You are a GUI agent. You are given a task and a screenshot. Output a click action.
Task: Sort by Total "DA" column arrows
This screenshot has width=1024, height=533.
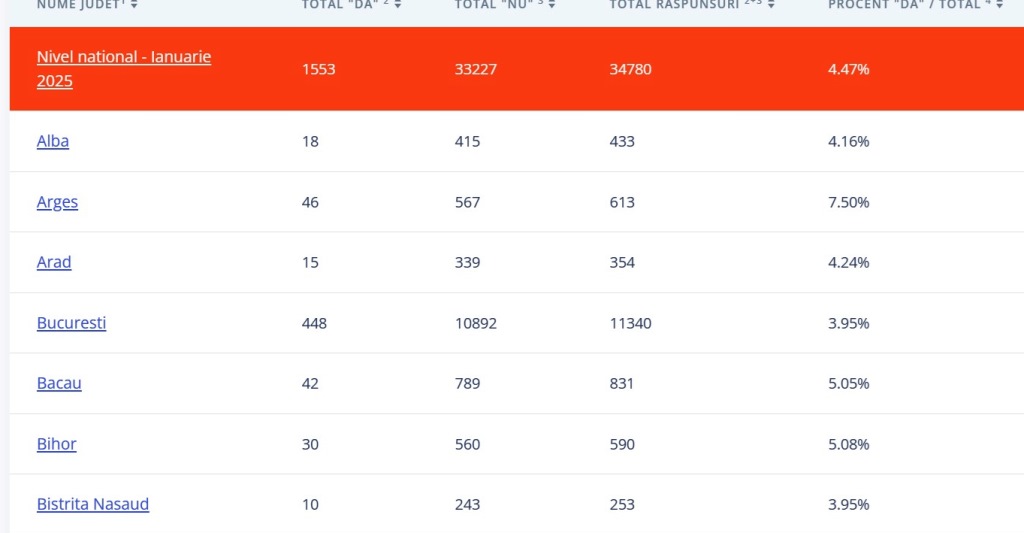tap(398, 5)
